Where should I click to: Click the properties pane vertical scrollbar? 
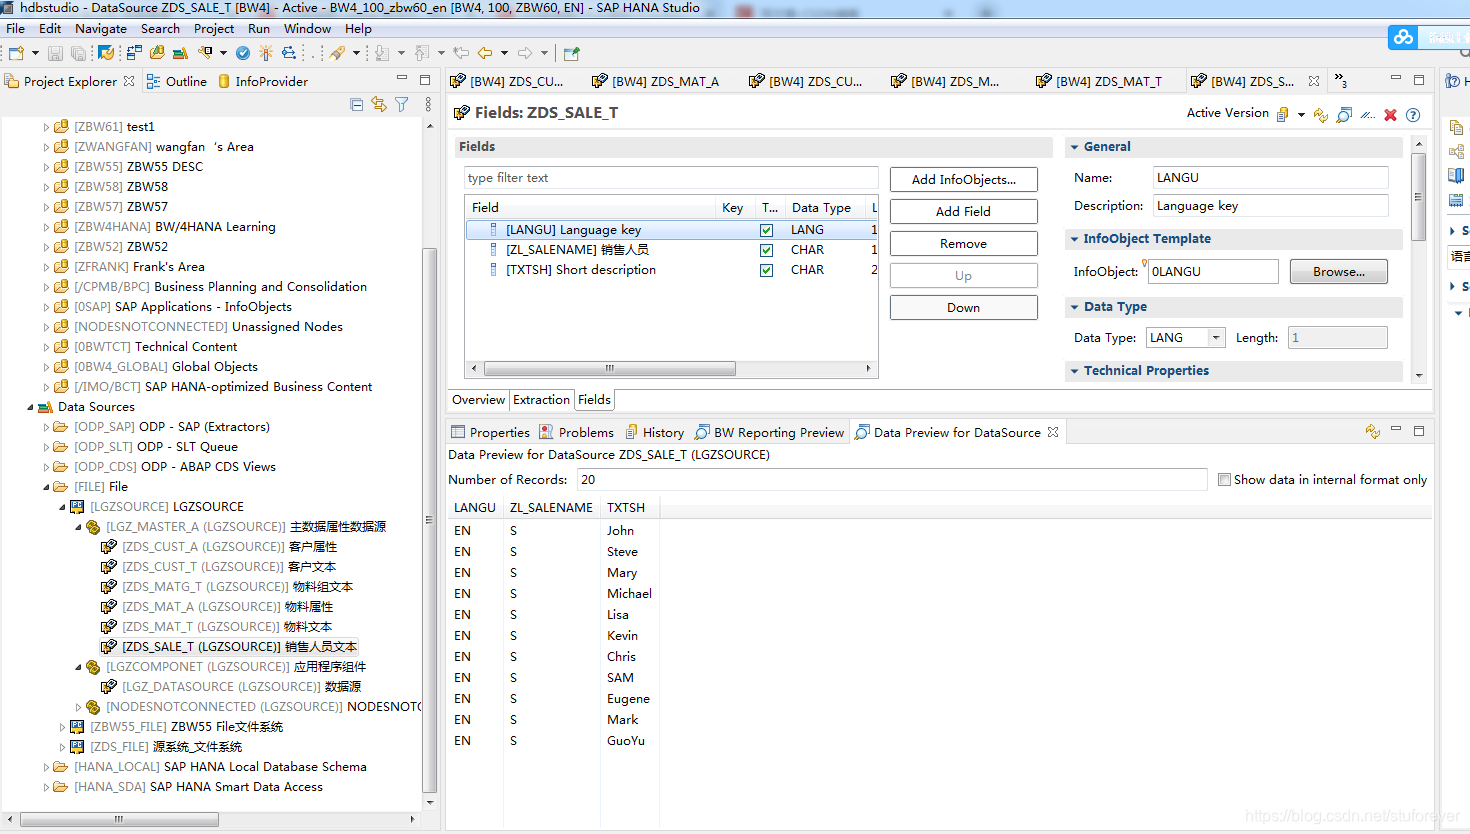[x=1418, y=197]
